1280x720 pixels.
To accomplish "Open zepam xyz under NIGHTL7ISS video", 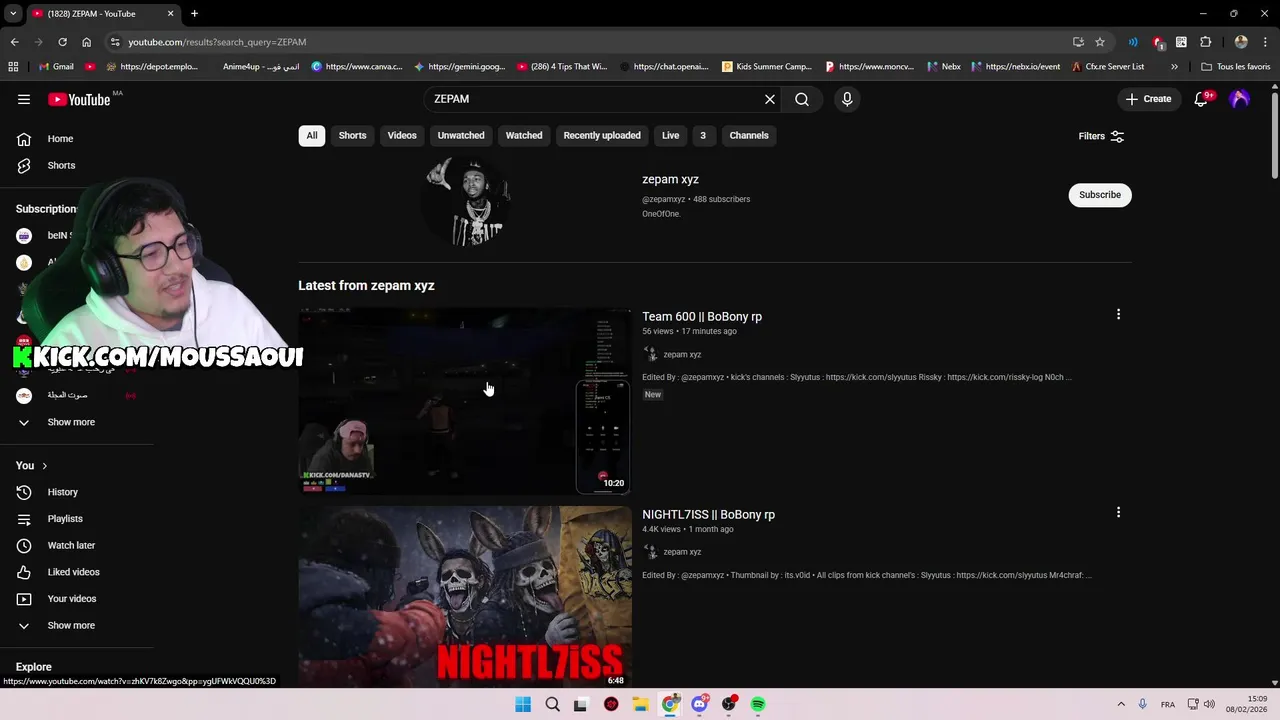I will coord(682,552).
